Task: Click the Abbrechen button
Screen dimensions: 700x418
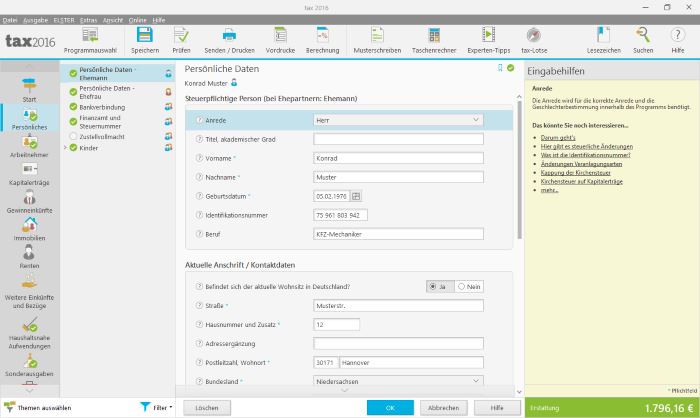Action: pos(443,408)
